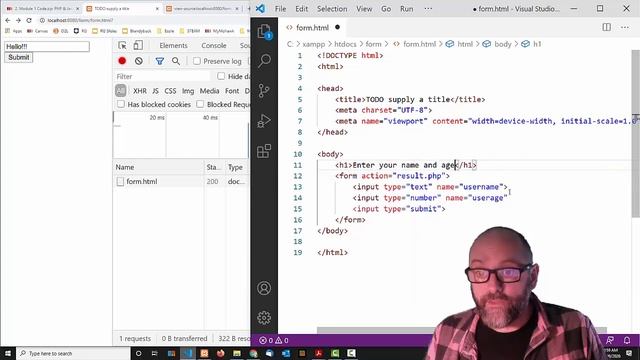The height and width of the screenshot is (360, 640).
Task: Open the Accounts menu in the activity bar
Action: 264,288
